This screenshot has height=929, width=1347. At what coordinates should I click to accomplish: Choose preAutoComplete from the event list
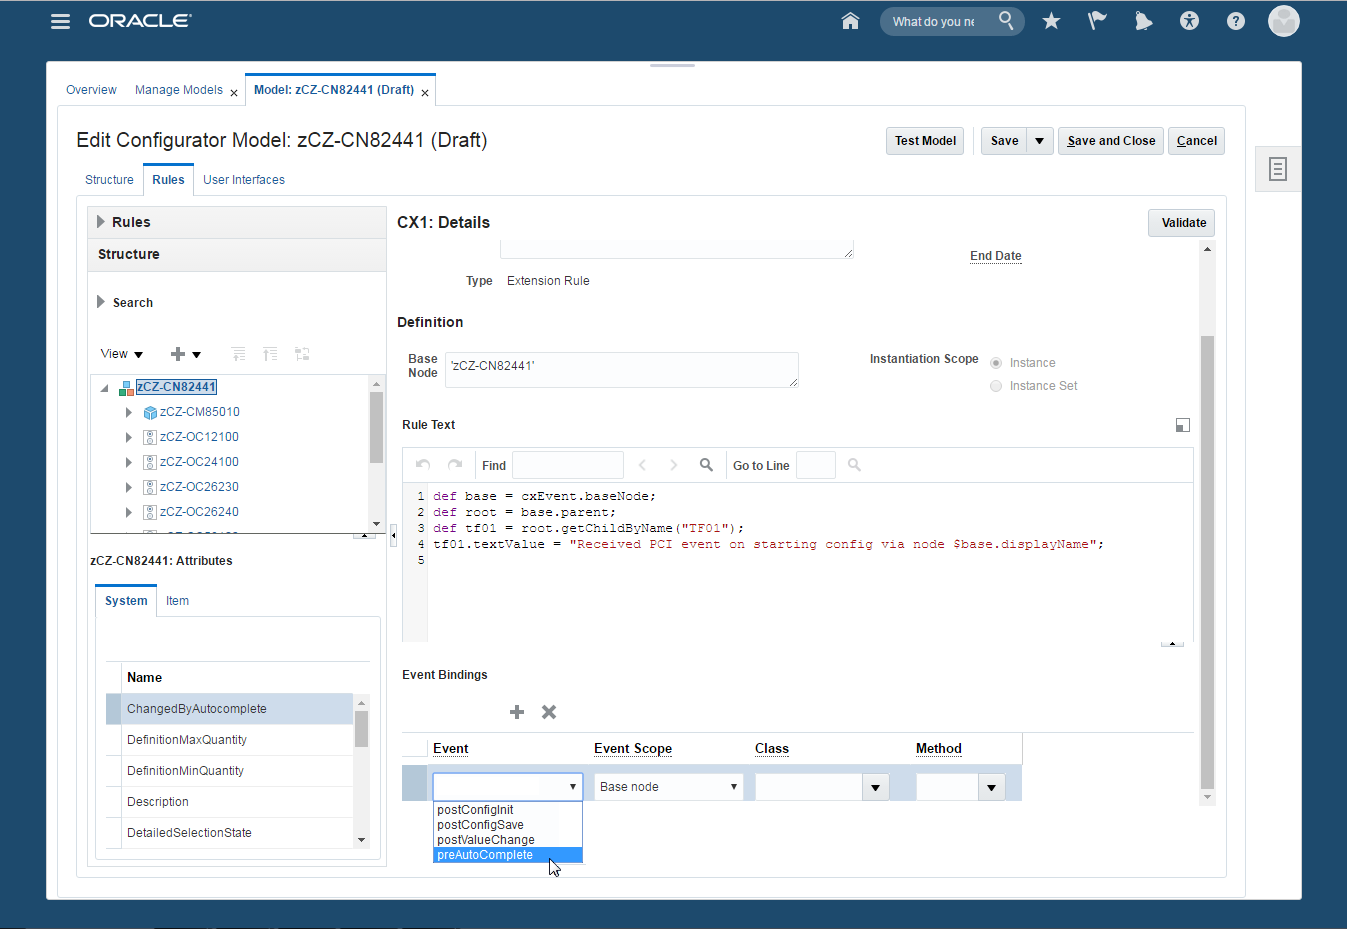pyautogui.click(x=486, y=855)
